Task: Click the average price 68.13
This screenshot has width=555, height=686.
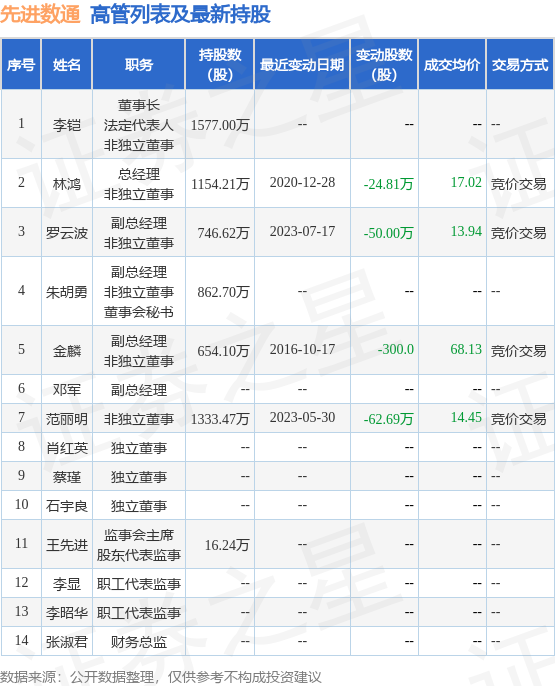Action: point(466,349)
